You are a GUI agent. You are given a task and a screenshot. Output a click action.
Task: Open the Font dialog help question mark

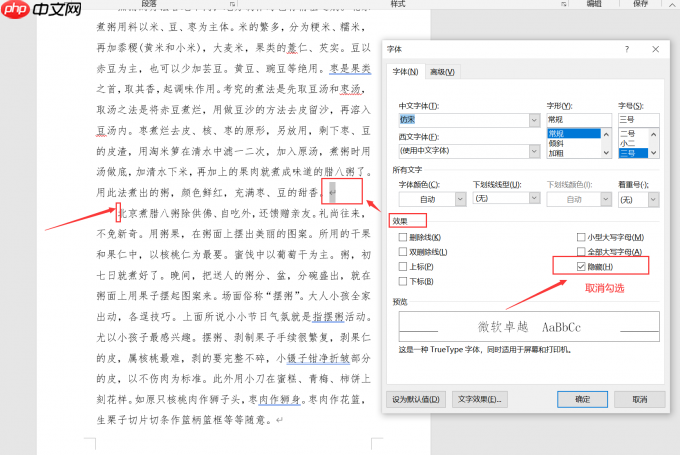pos(627,49)
